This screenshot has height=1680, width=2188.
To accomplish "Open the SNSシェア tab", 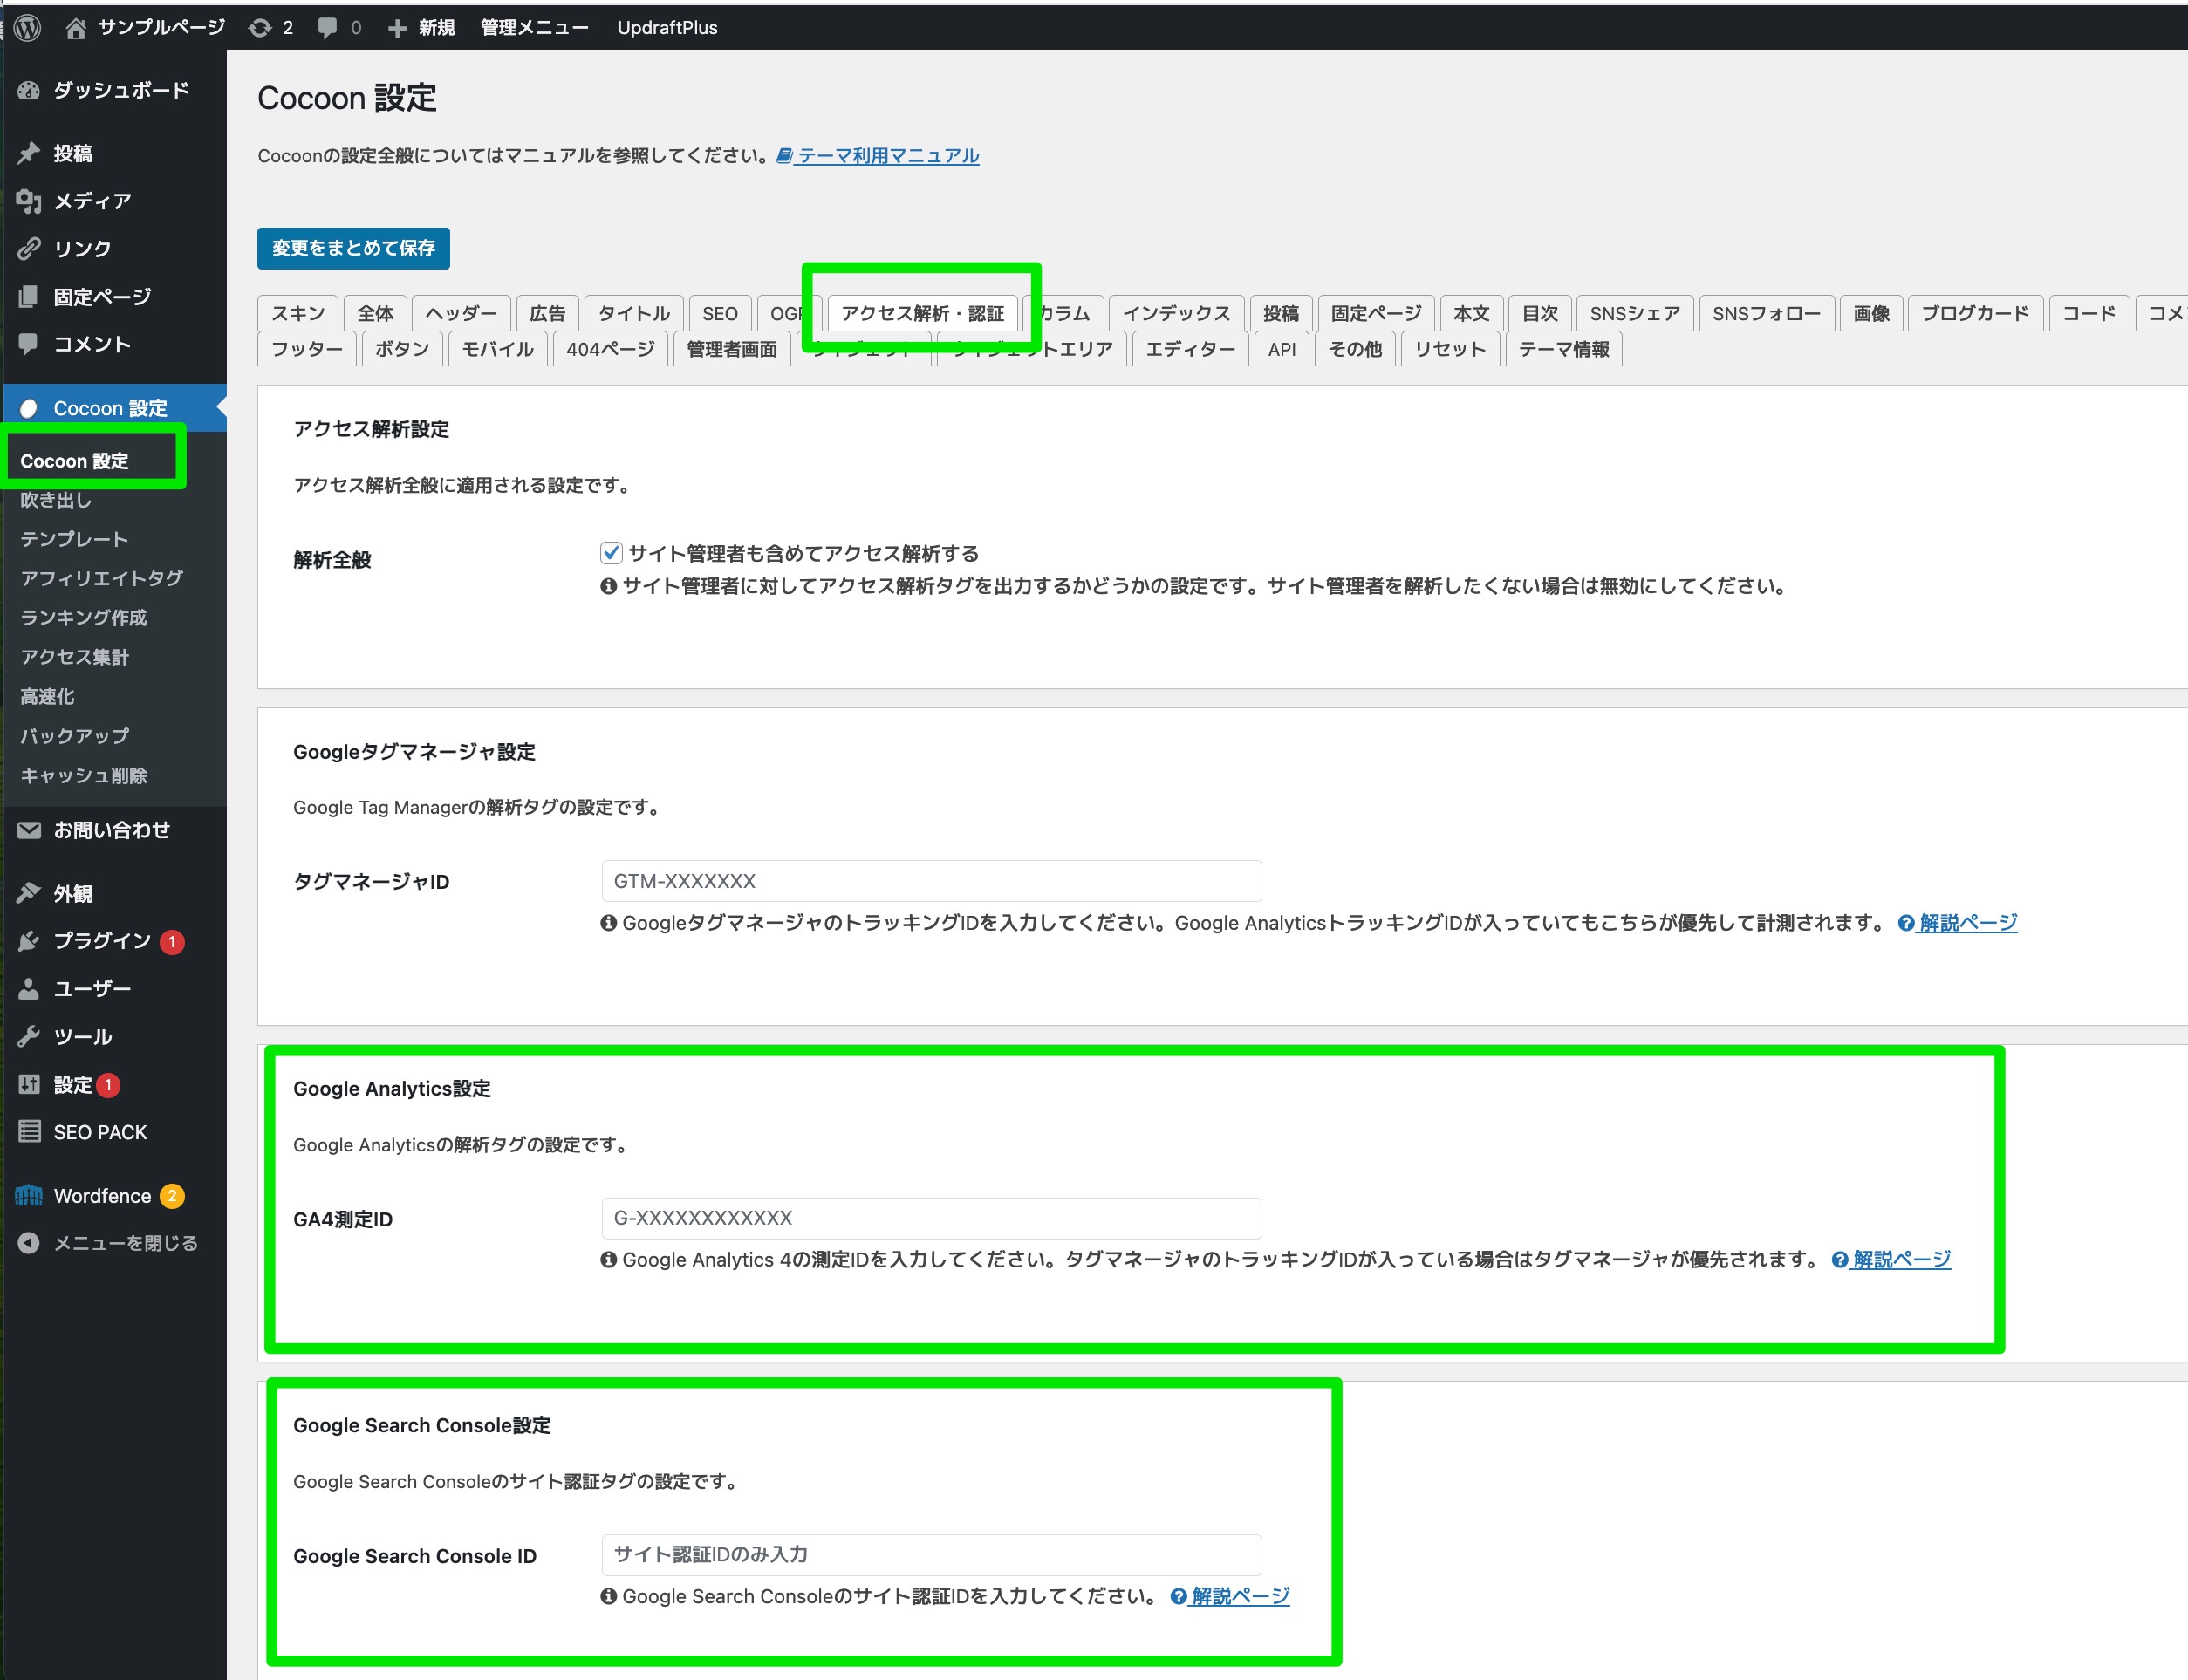I will pos(1635,314).
